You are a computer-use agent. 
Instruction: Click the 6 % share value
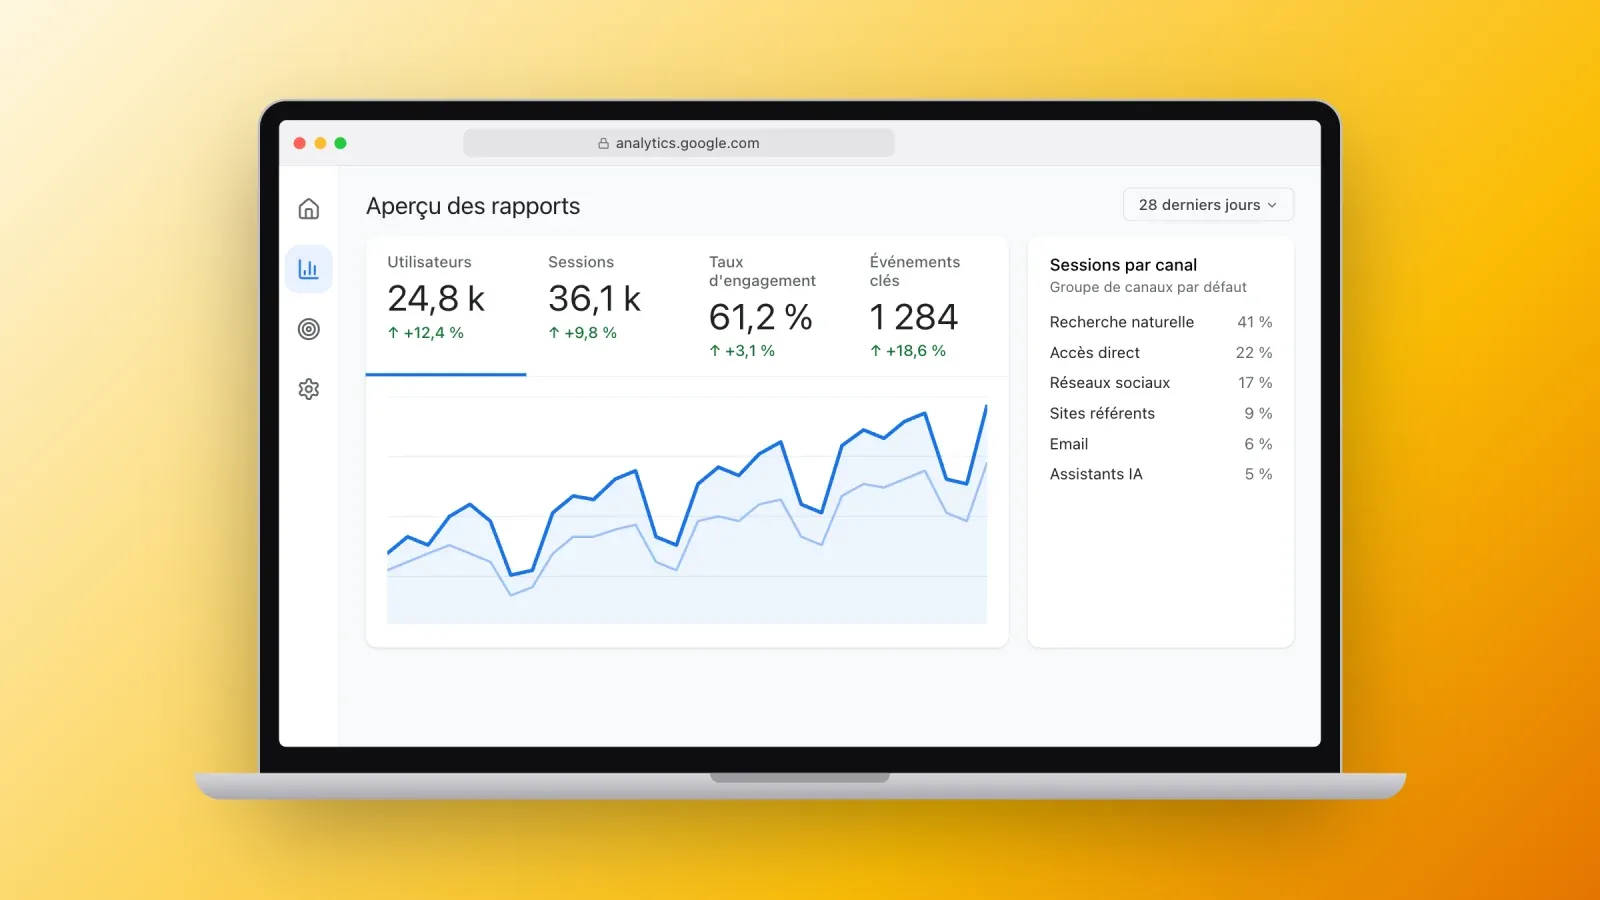click(1259, 444)
